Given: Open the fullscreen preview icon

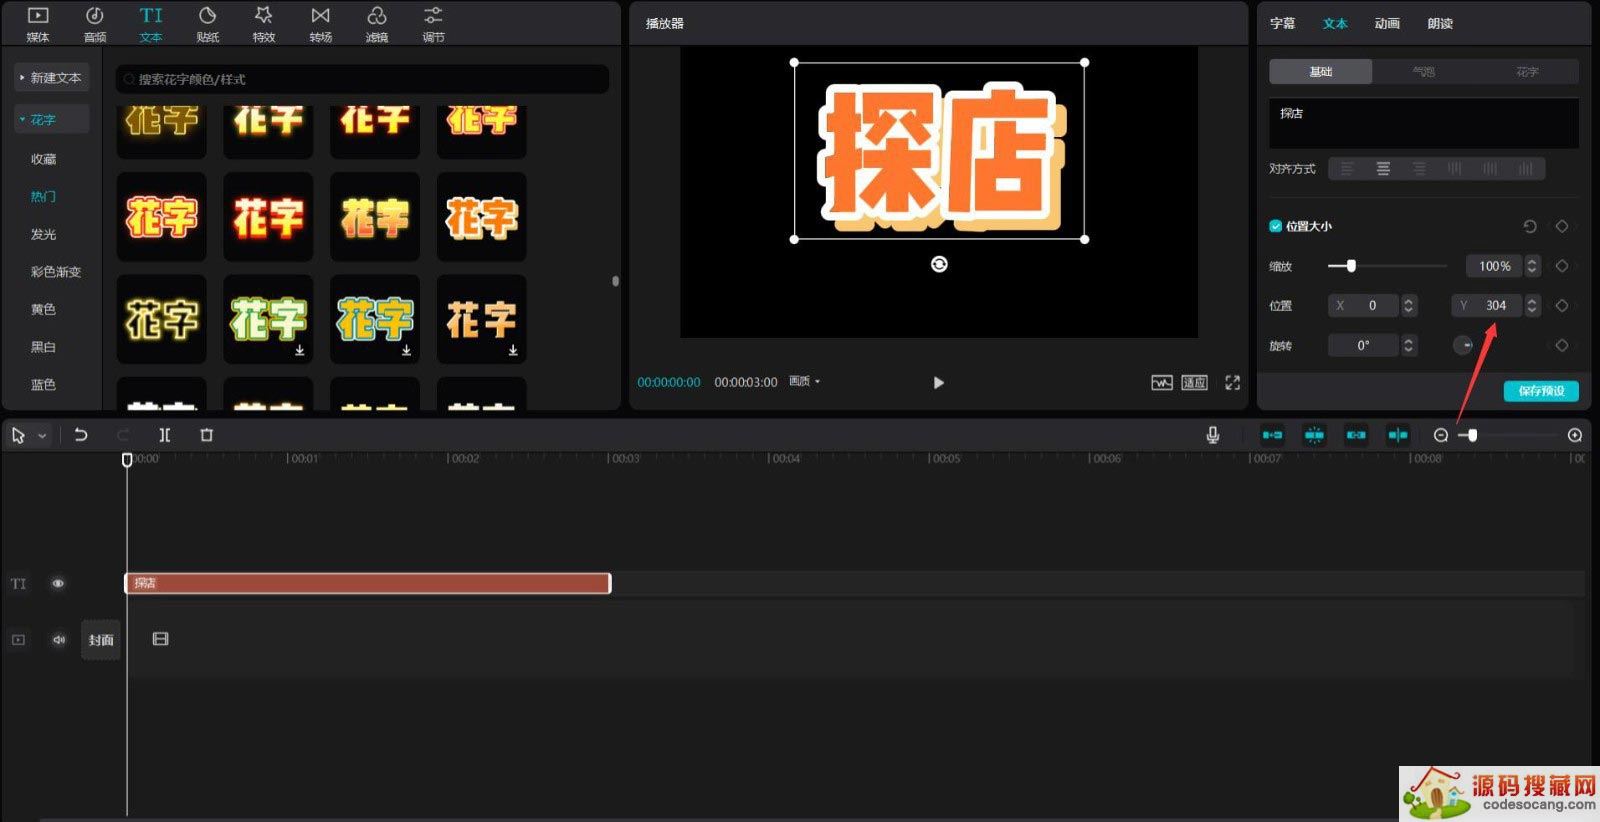Looking at the screenshot, I should (x=1232, y=383).
